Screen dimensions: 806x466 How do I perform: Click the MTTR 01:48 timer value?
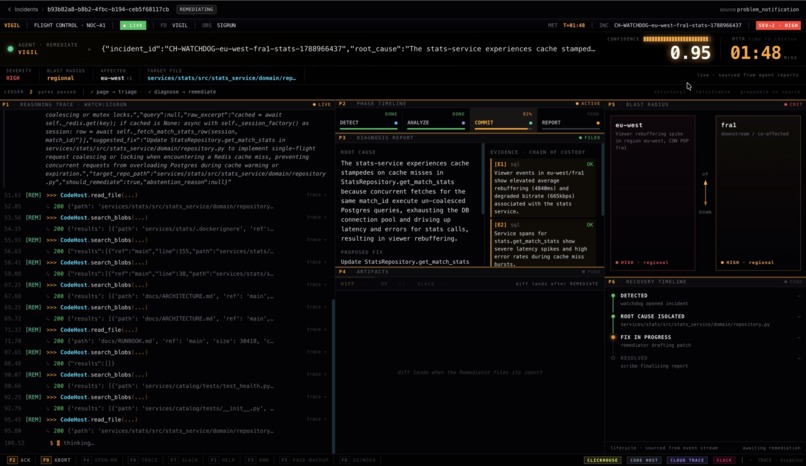(756, 53)
